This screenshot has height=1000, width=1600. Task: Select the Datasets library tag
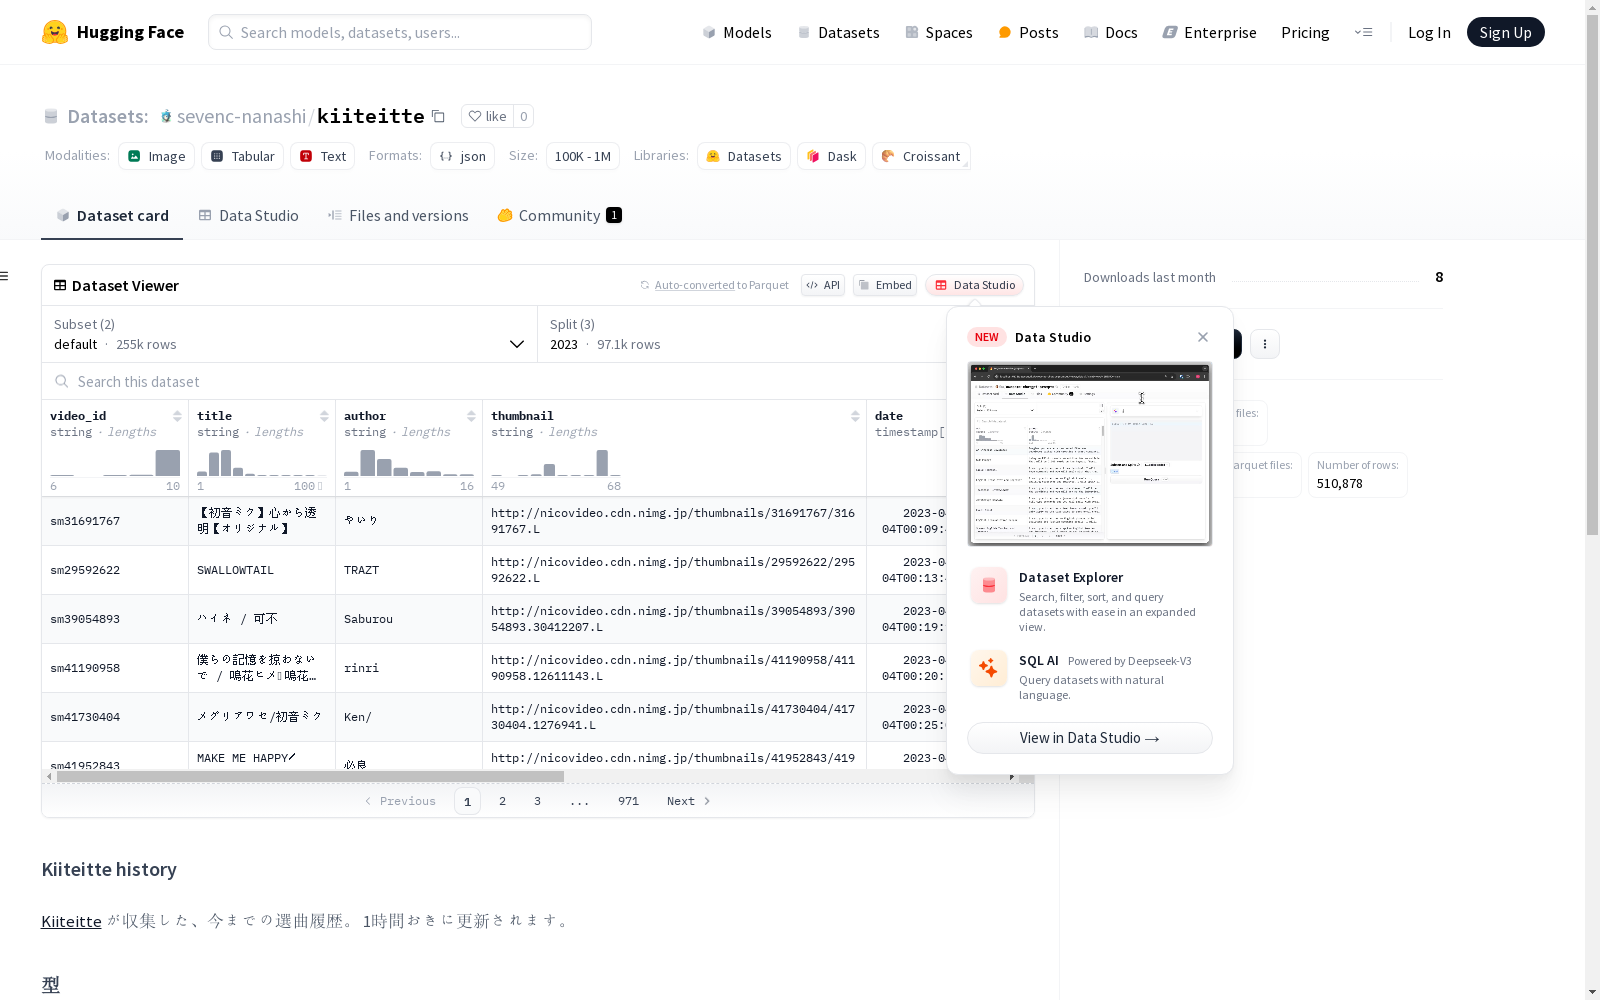(x=744, y=156)
